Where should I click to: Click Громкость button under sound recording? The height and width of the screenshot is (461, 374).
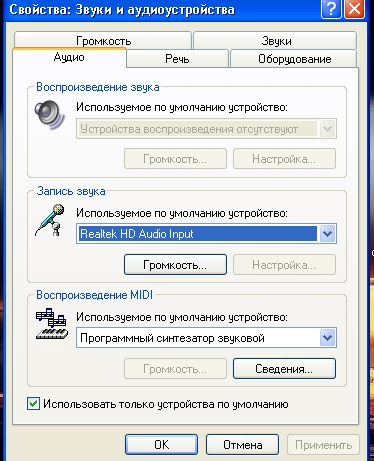point(175,265)
